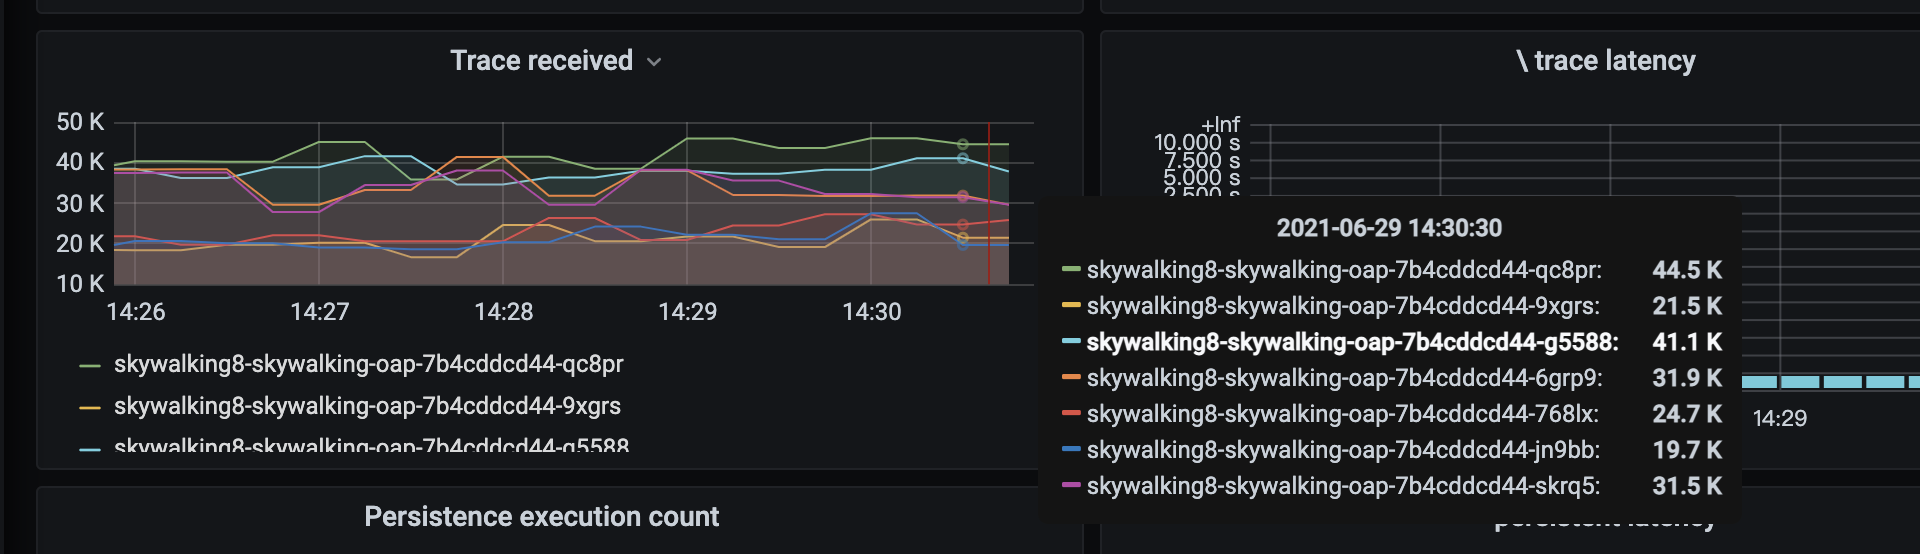The width and height of the screenshot is (1920, 554).
Task: Click the 31.5 K tooltip value
Action: click(x=1687, y=486)
